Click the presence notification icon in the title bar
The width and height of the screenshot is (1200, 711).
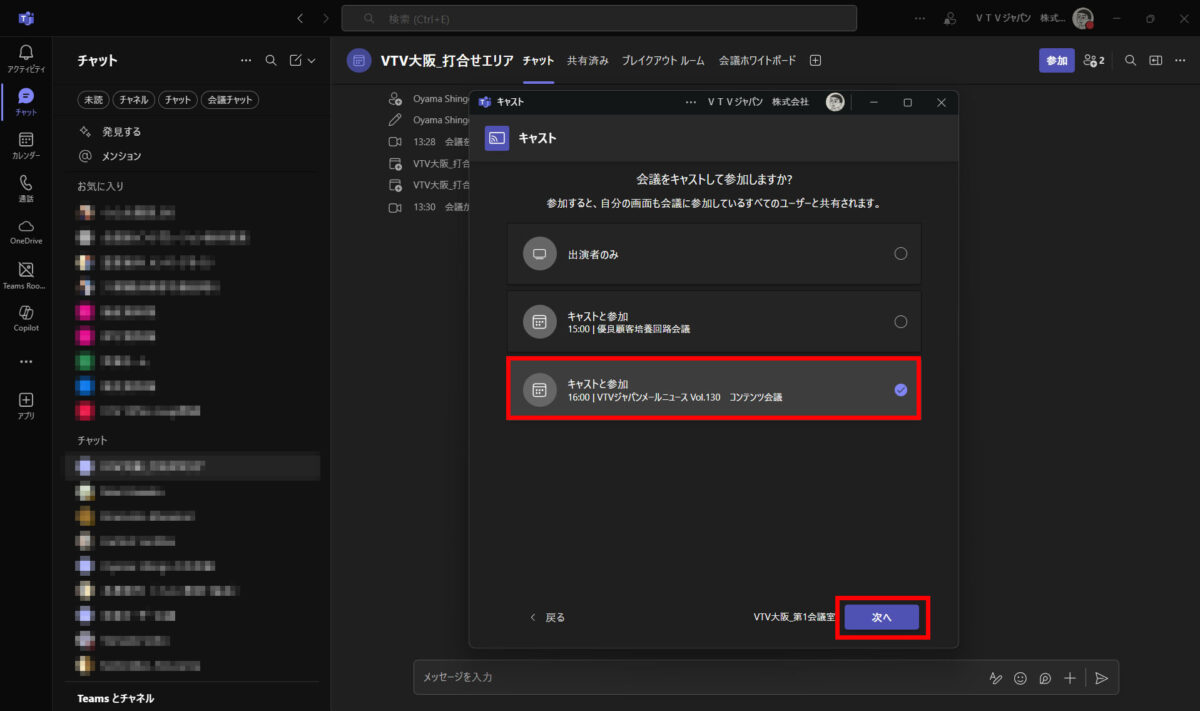(949, 18)
